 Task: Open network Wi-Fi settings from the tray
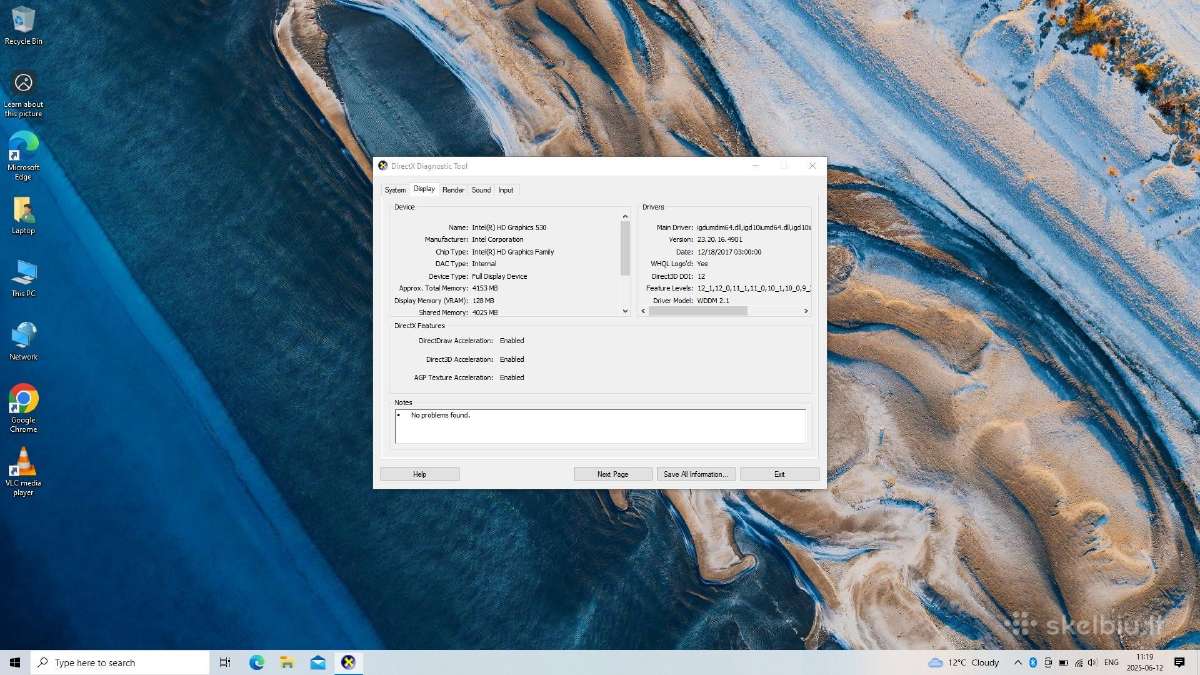(x=1077, y=662)
